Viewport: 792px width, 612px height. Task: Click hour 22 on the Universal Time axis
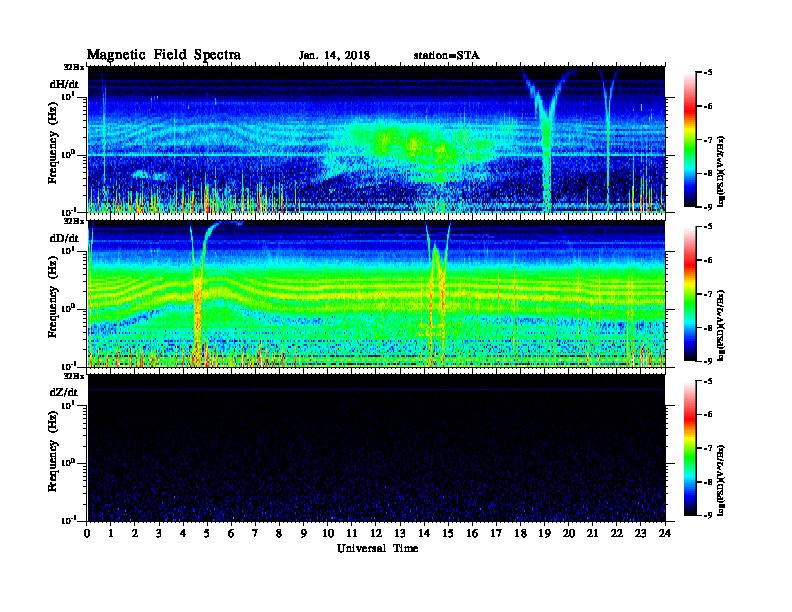coord(617,534)
